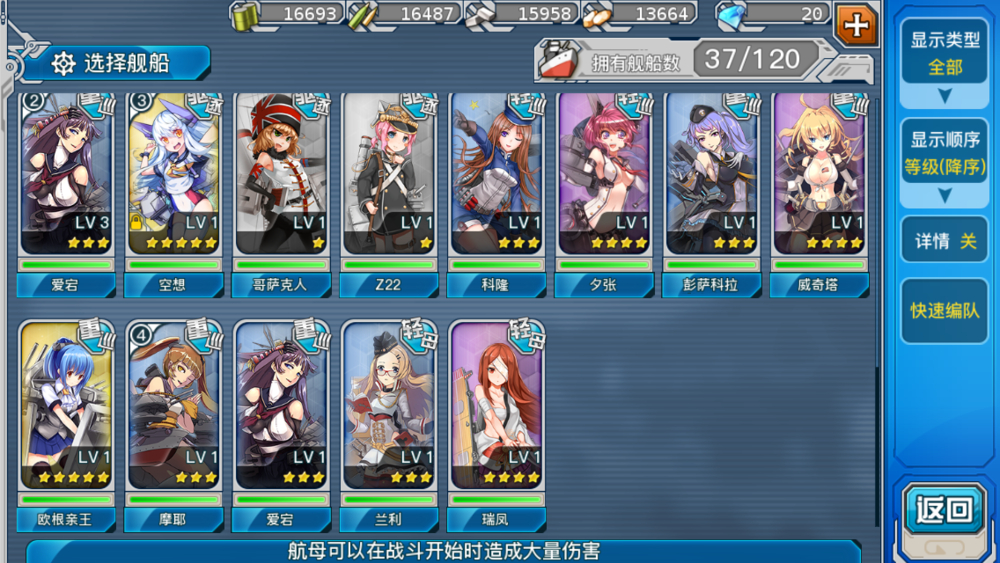Click the 快速编队 quick formation button

point(945,311)
